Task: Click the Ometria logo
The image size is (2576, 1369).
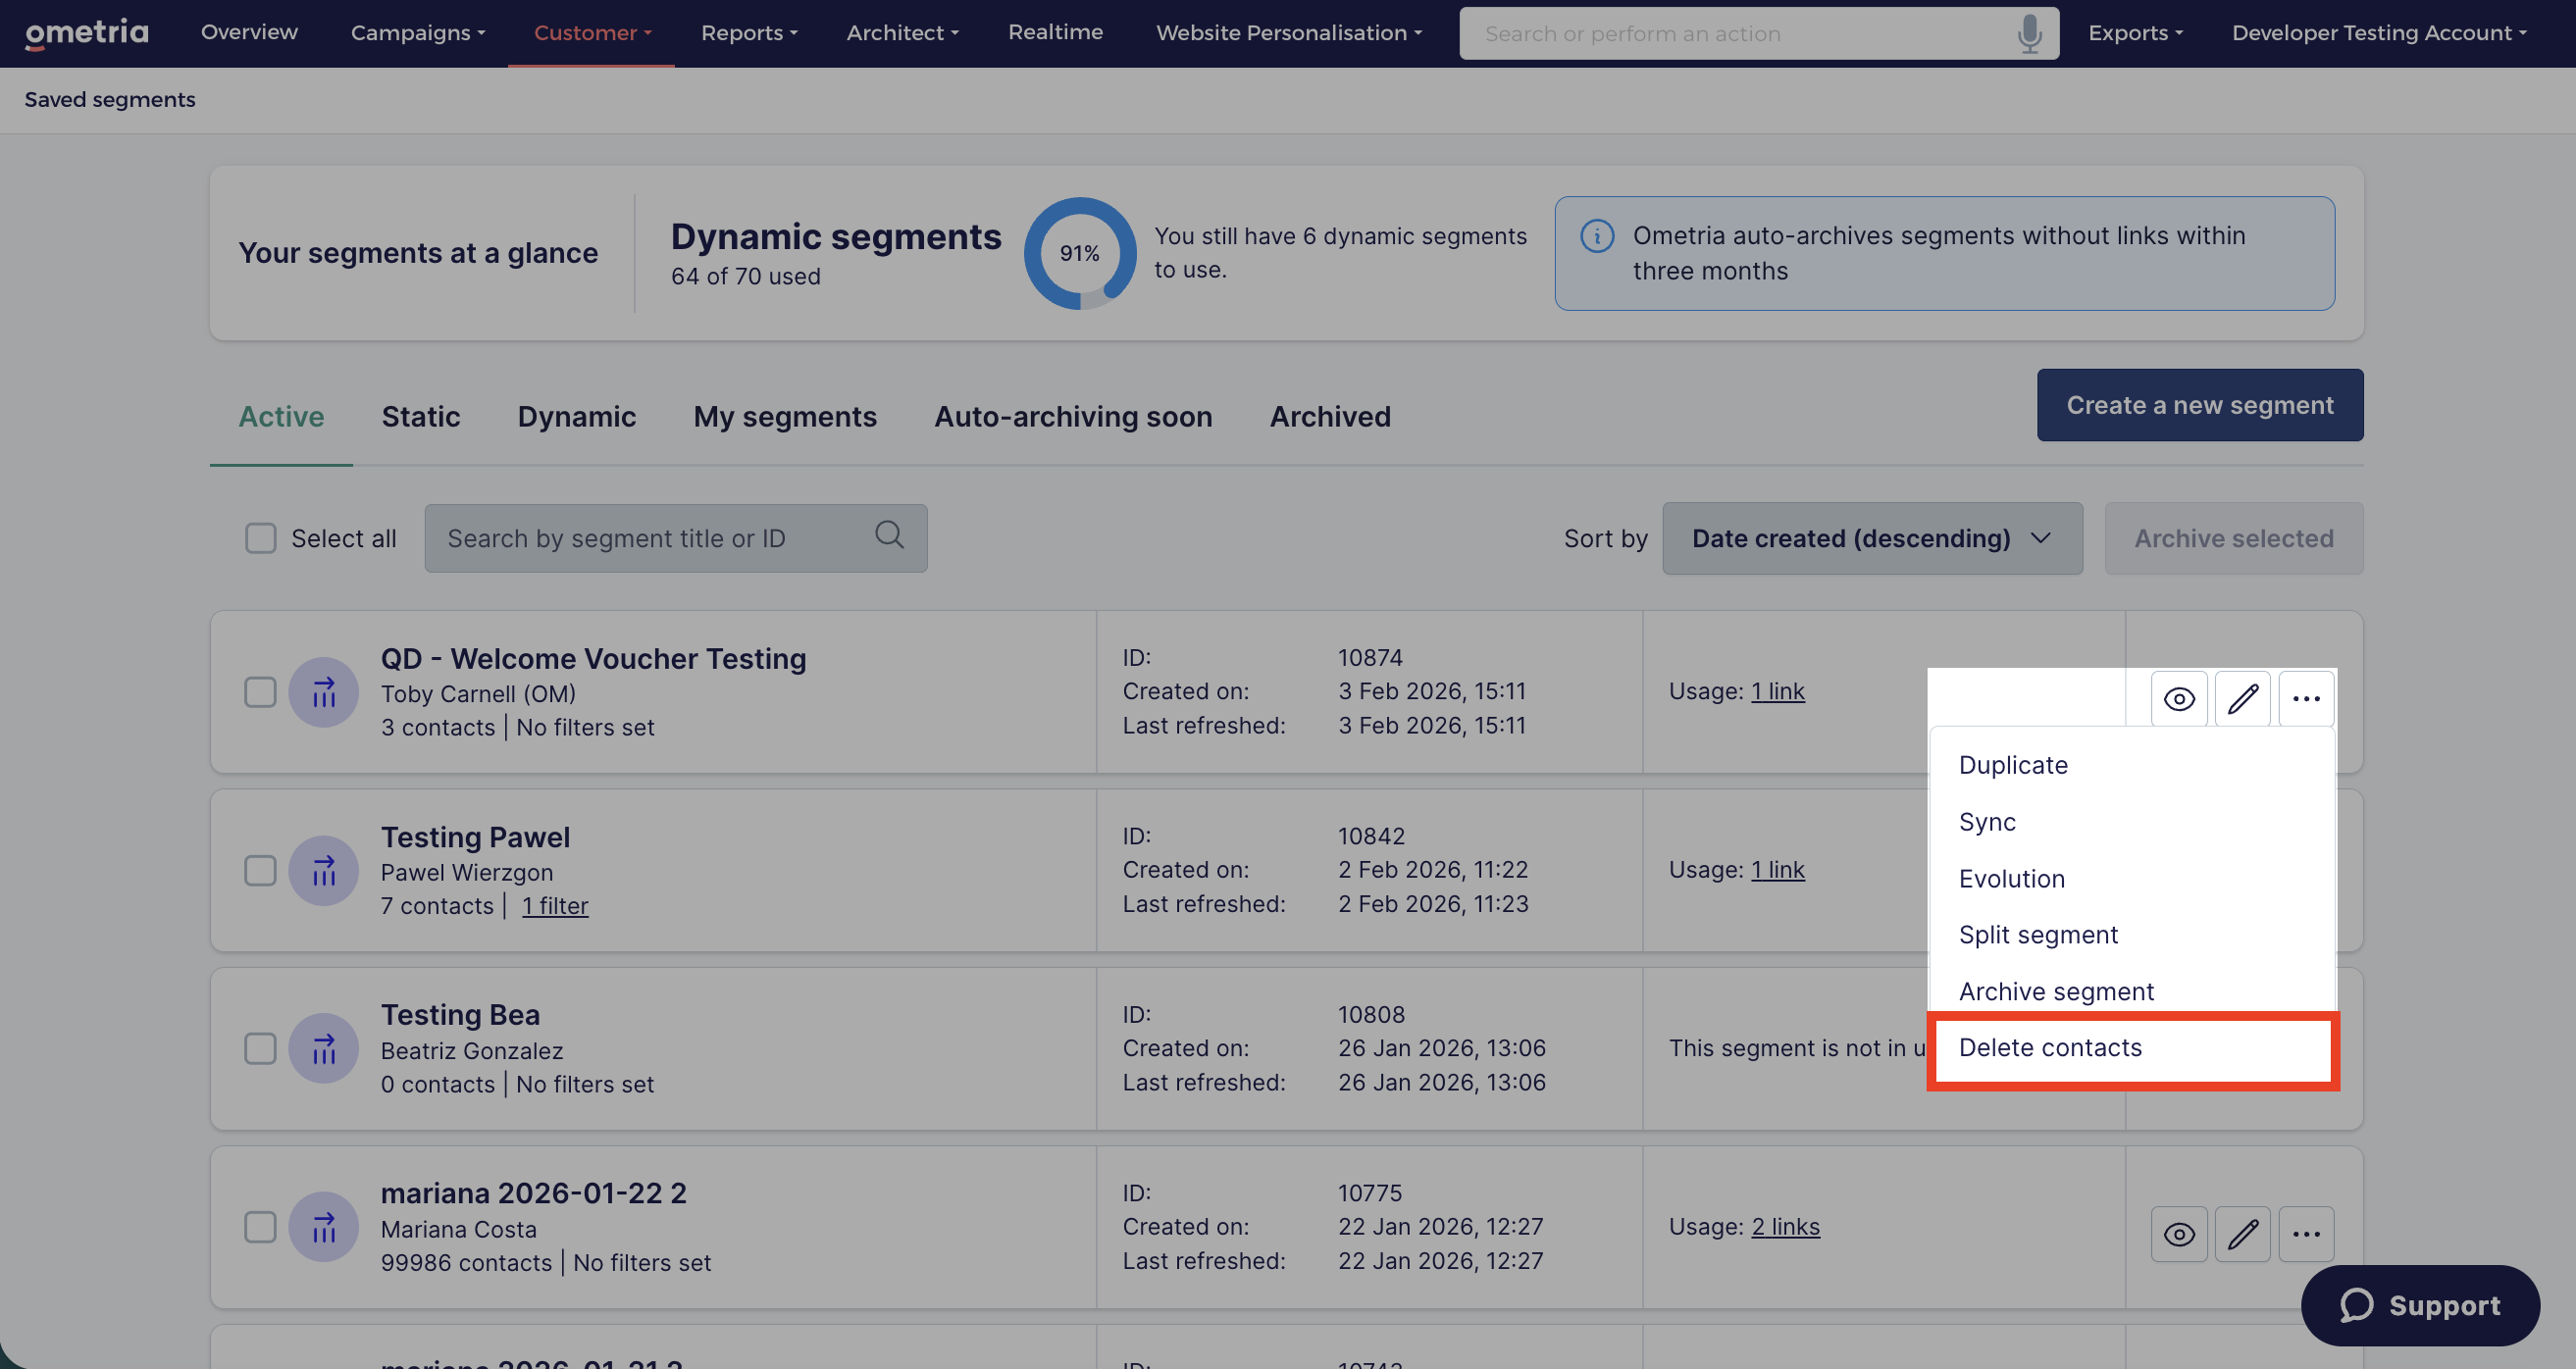Action: [87, 33]
